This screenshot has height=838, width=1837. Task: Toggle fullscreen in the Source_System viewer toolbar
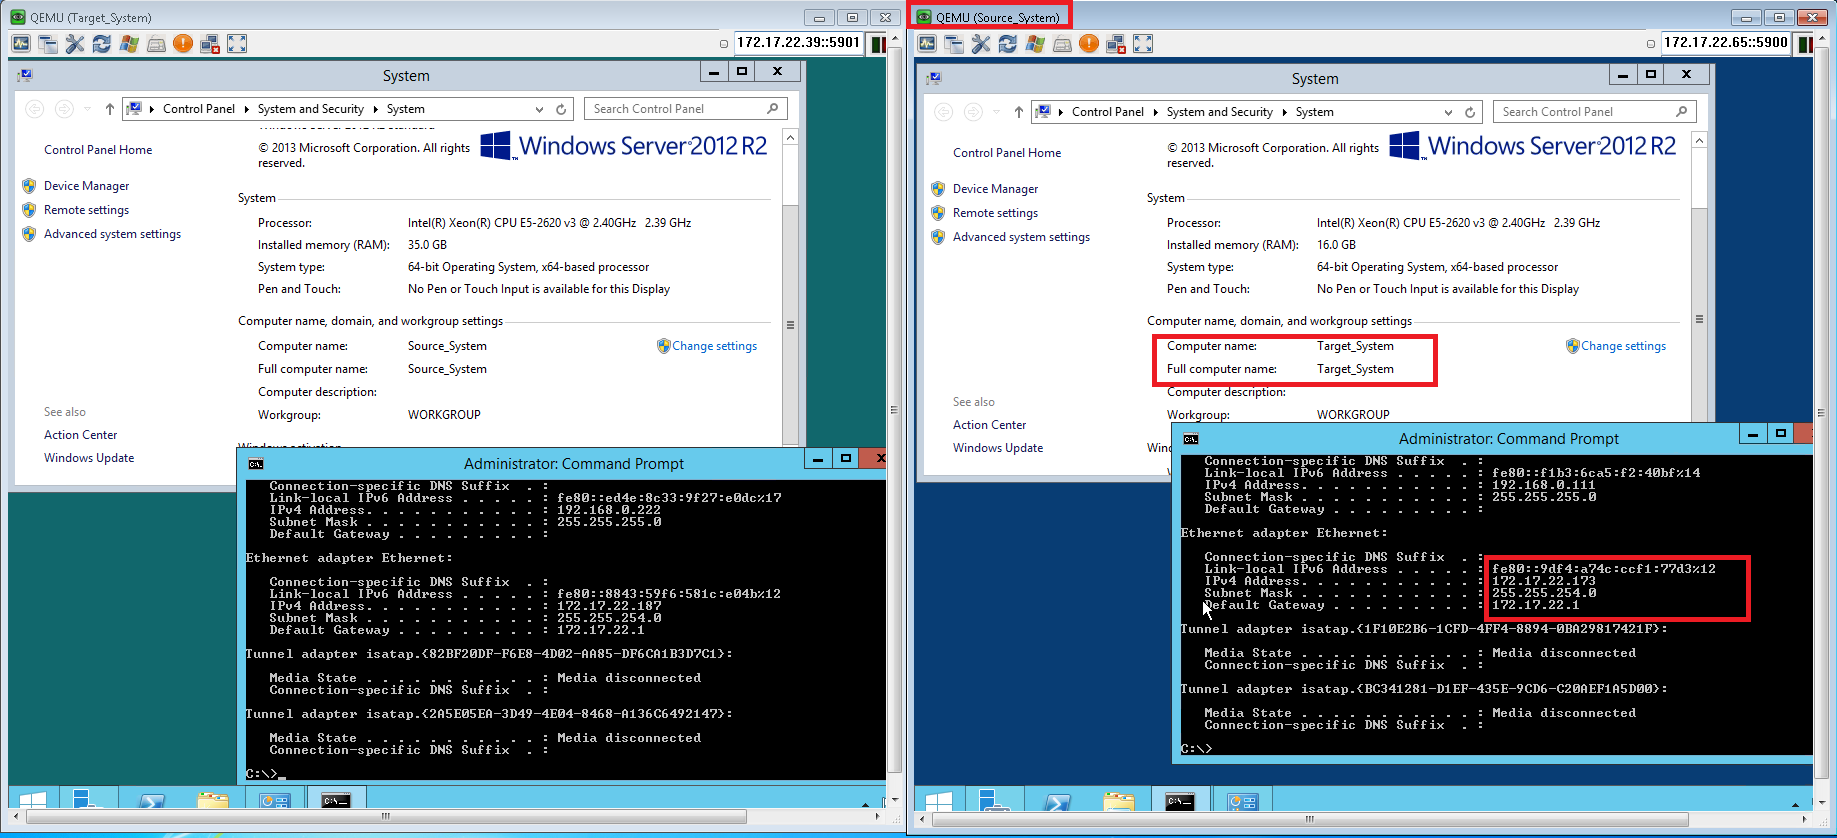(x=1143, y=44)
